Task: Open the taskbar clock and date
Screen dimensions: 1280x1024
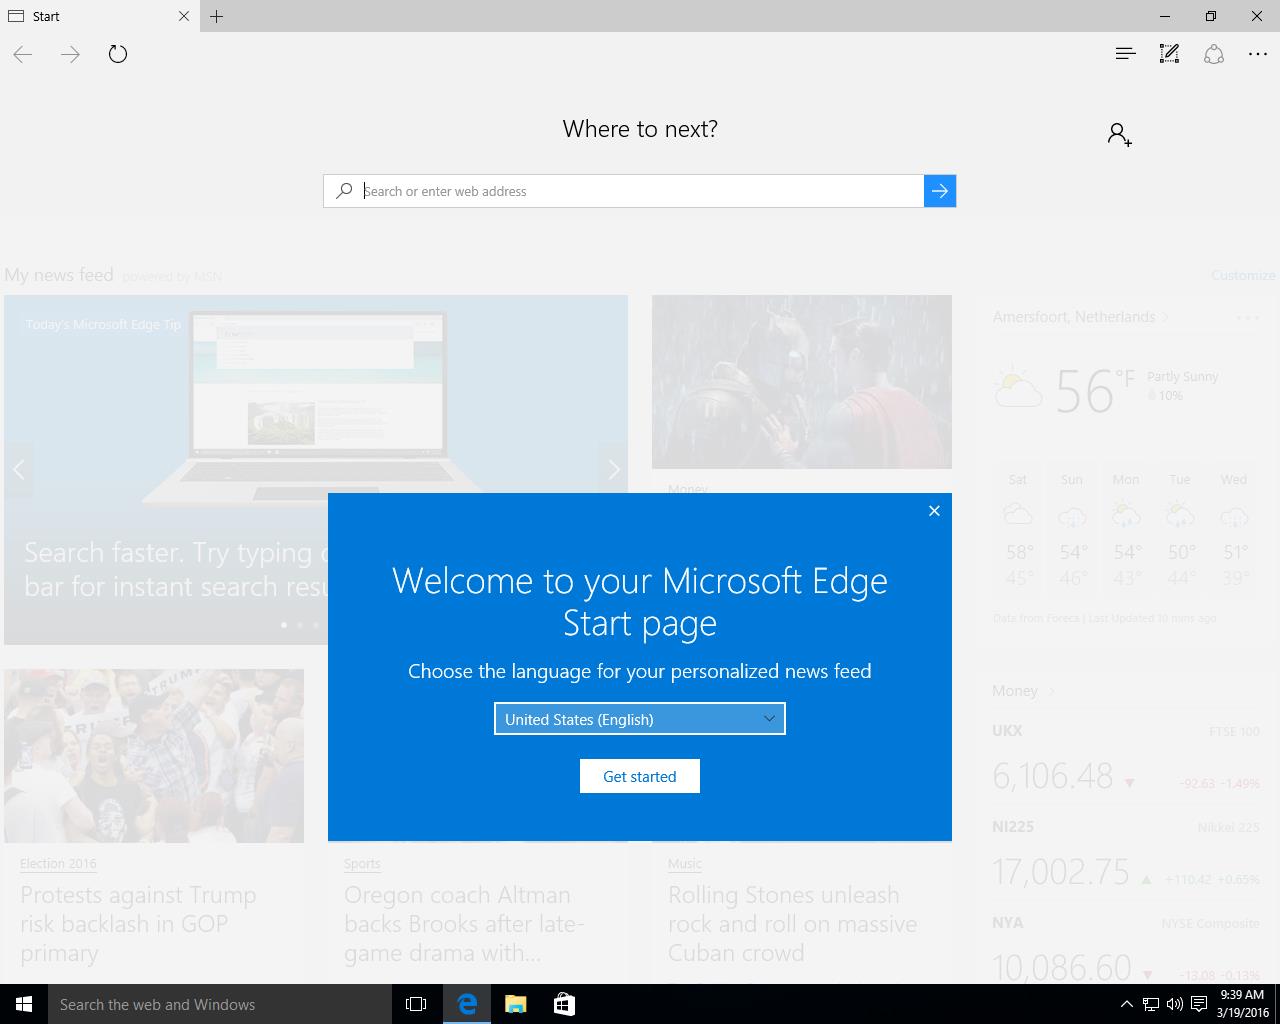Action: (x=1242, y=1004)
